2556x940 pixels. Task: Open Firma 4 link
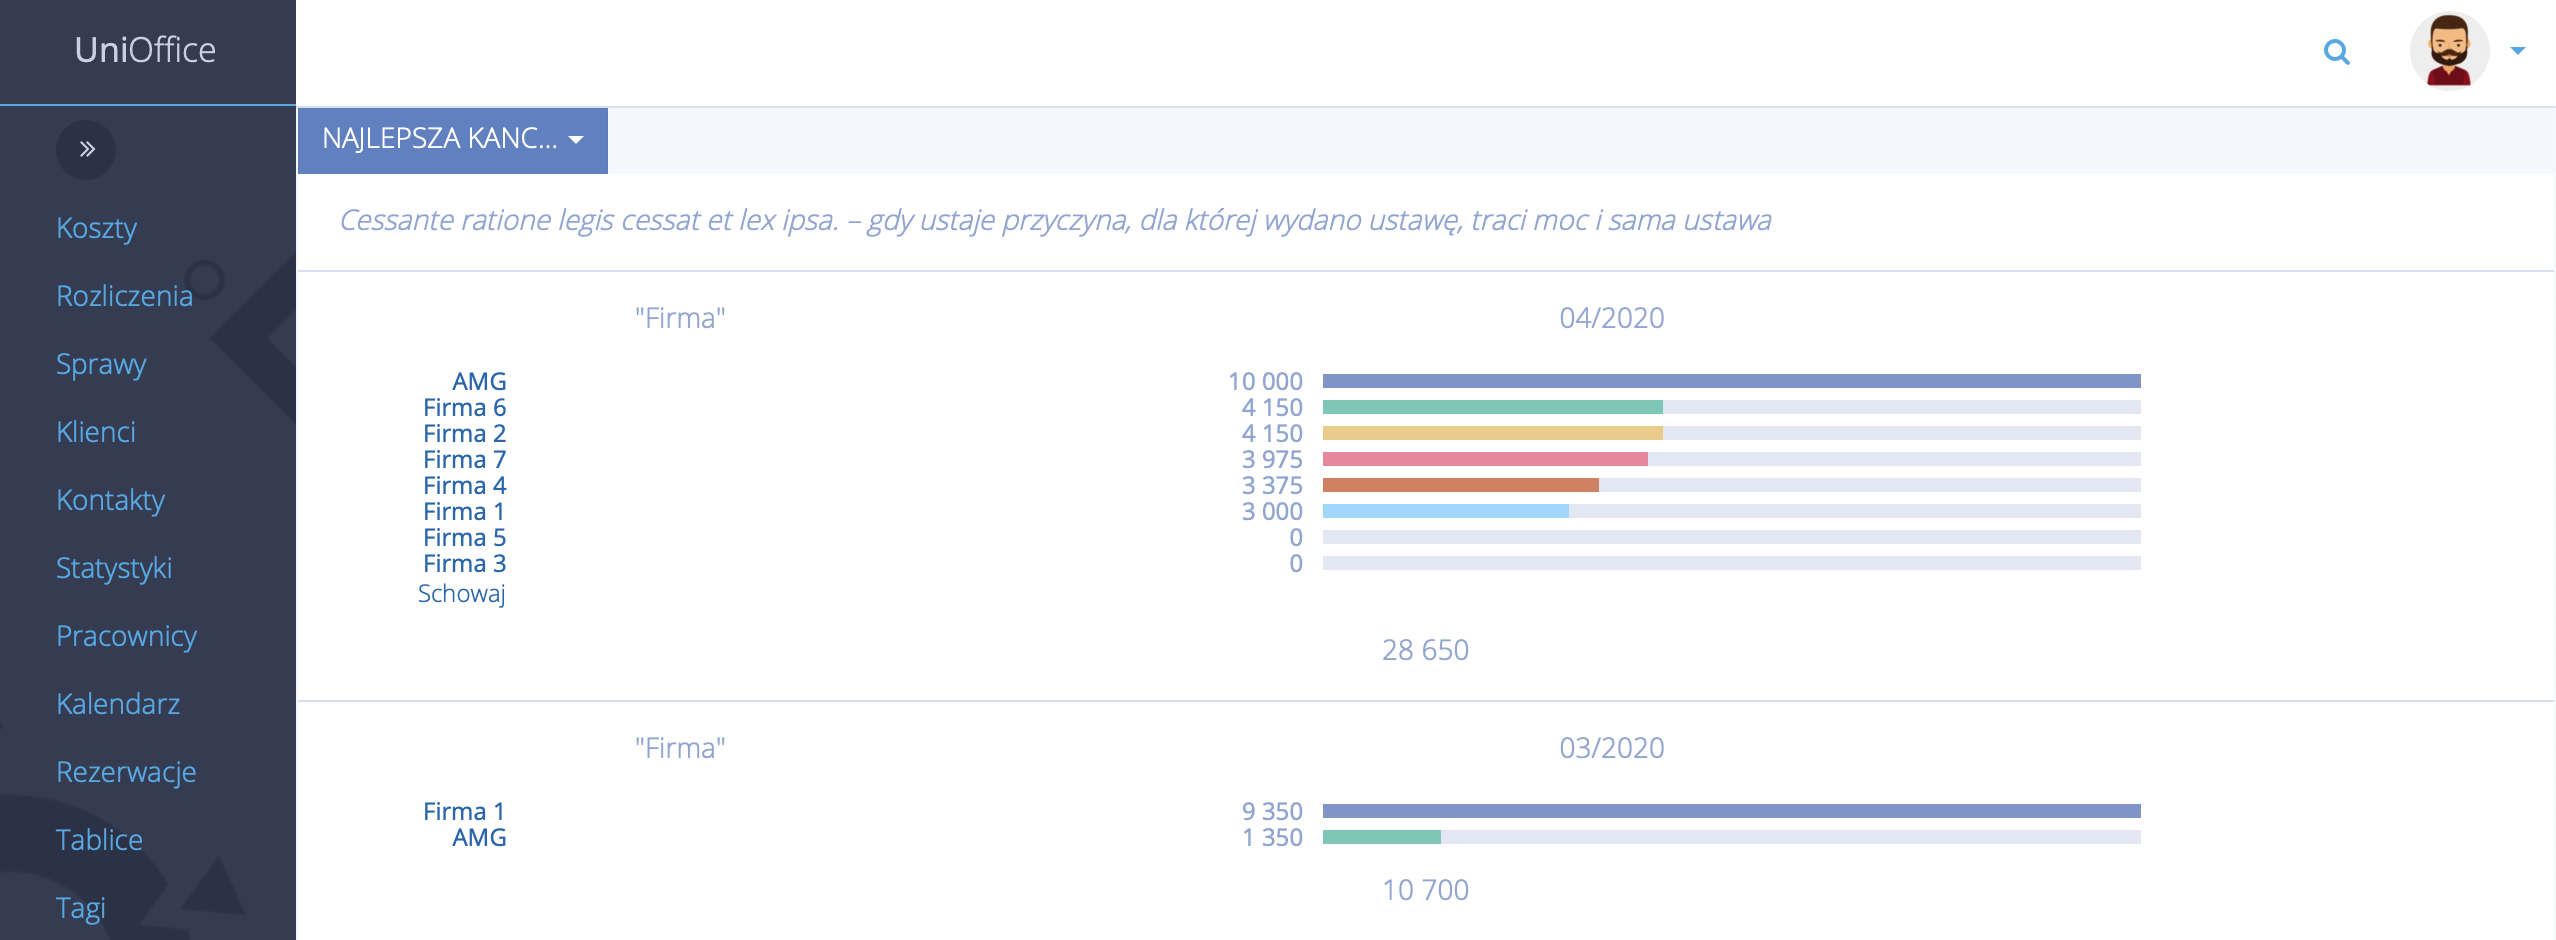tap(464, 485)
